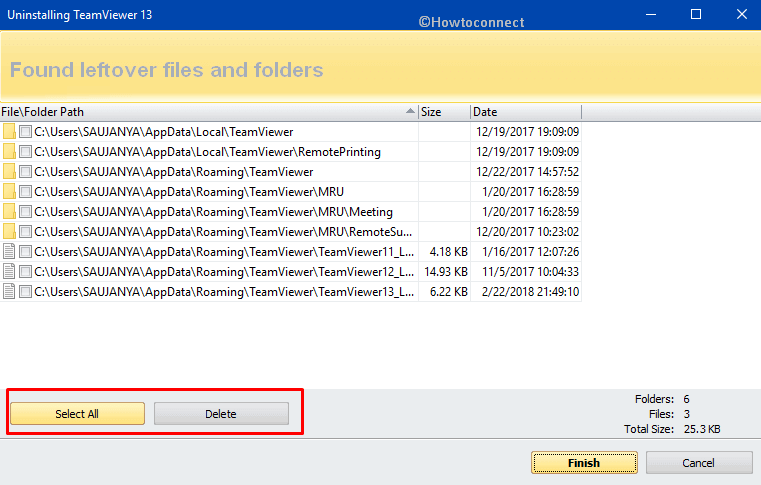761x485 pixels.
Task: Click folder icon for AppData\Local\TeamViewer row
Action: pyautogui.click(x=9, y=132)
